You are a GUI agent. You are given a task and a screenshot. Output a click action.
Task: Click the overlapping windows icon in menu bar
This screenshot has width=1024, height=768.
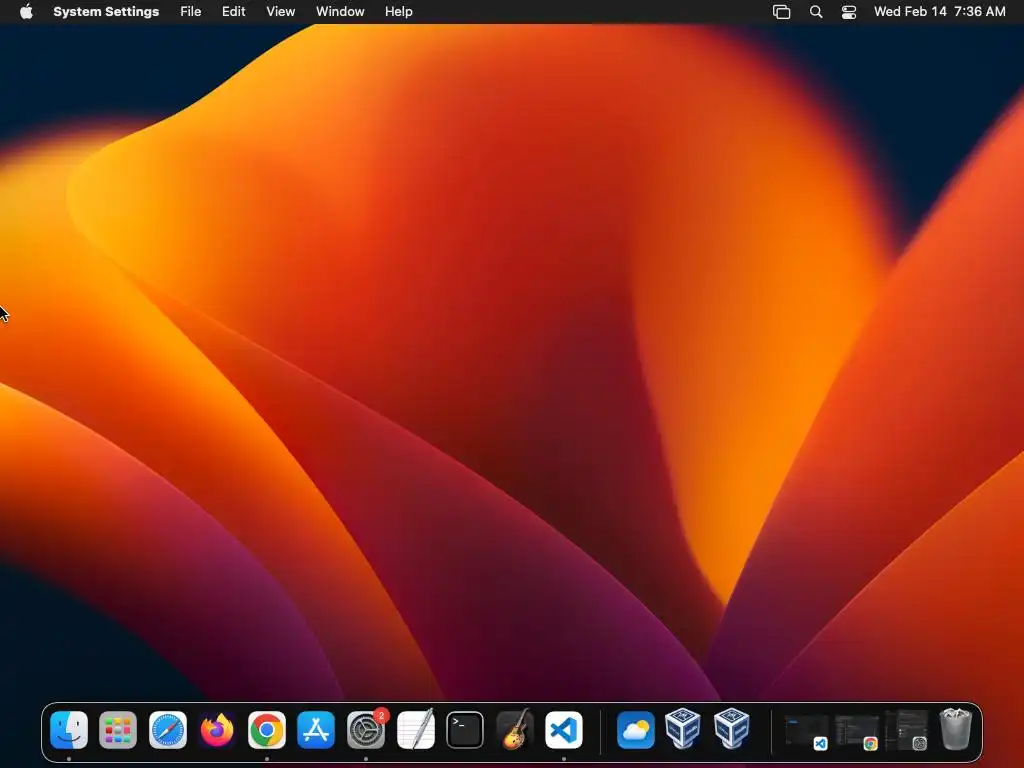point(781,12)
